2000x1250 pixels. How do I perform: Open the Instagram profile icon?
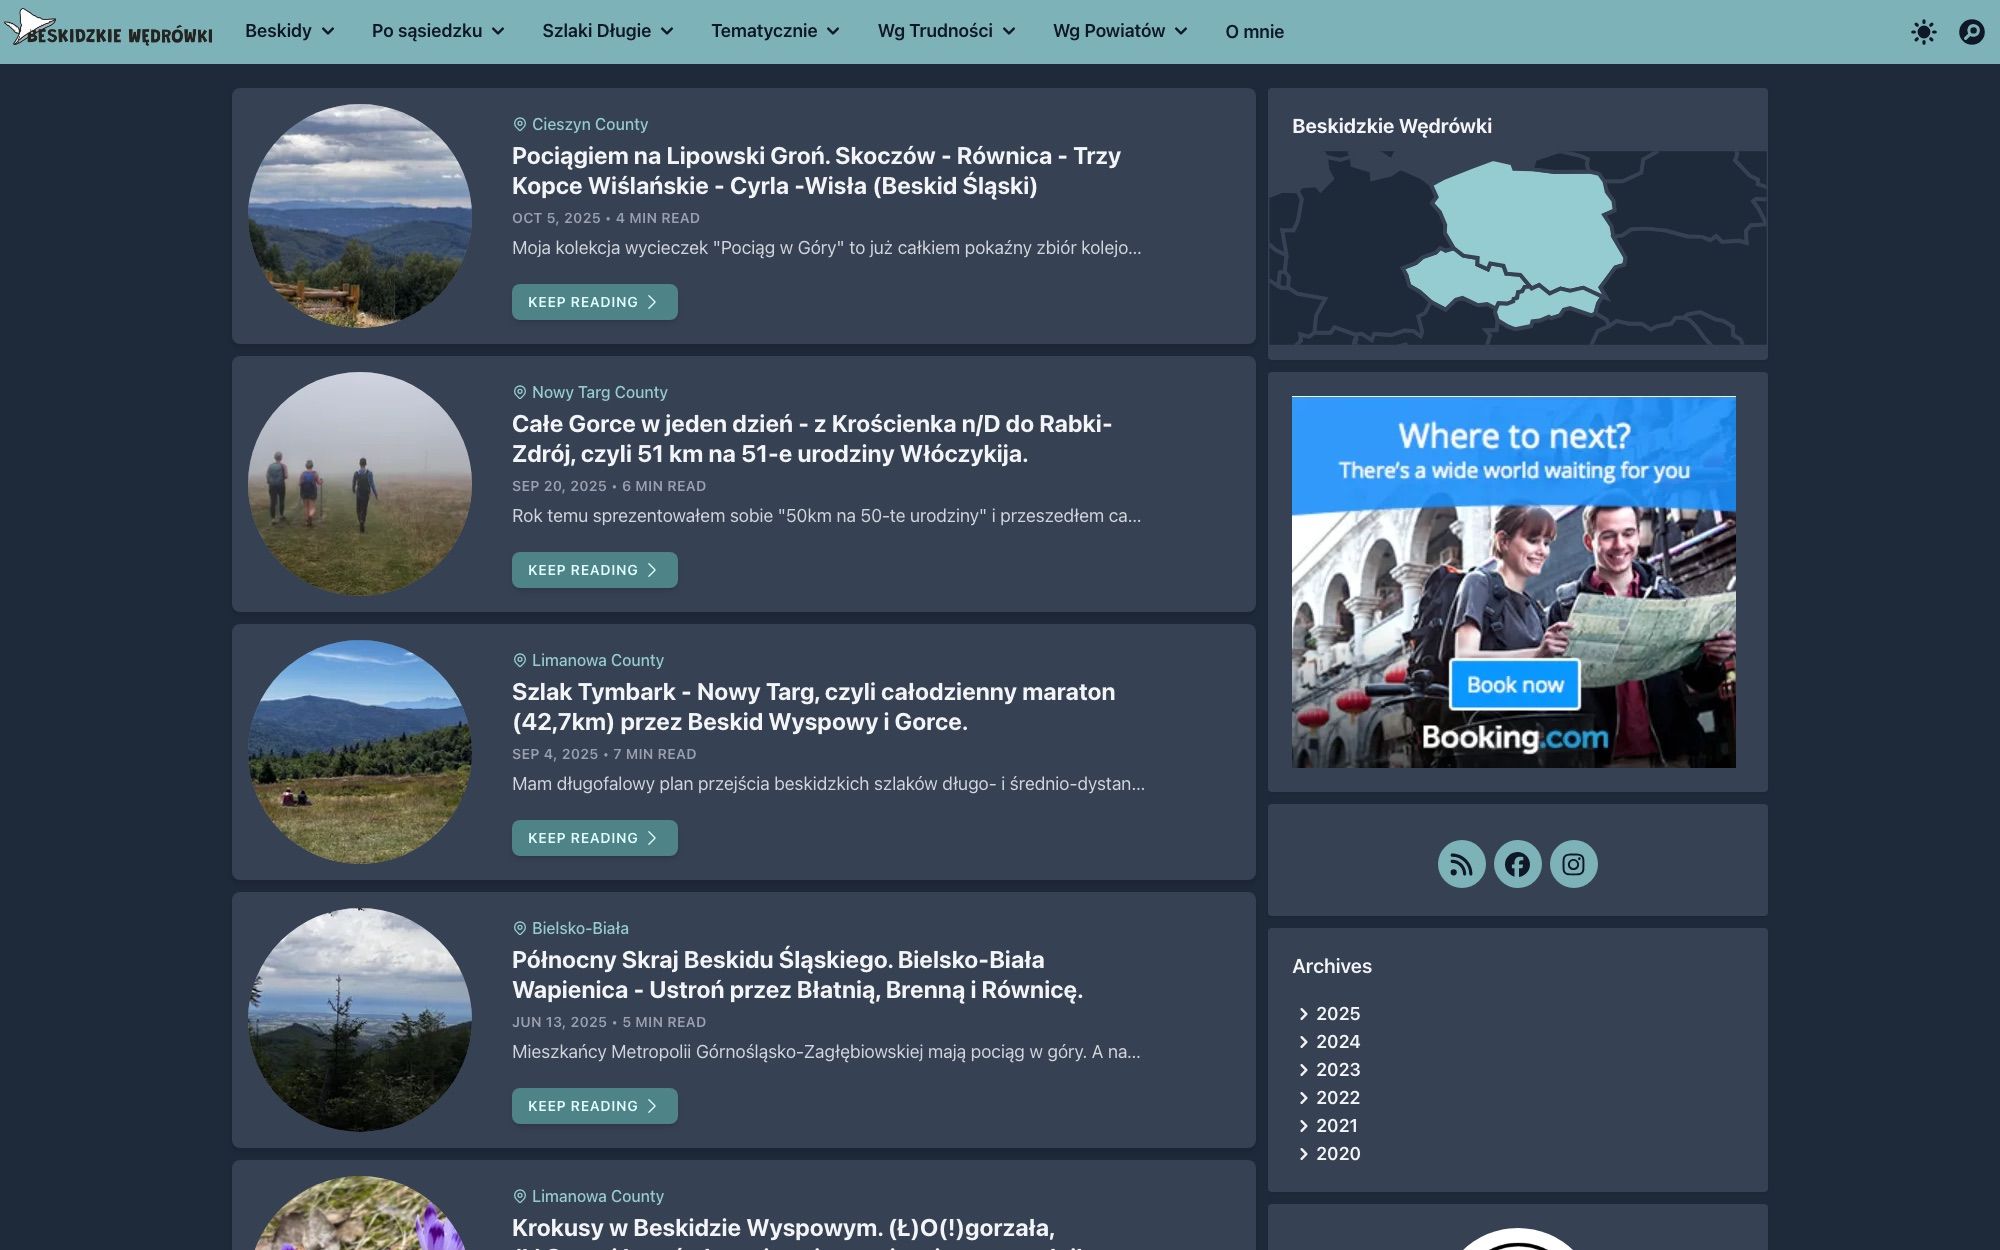(1573, 864)
